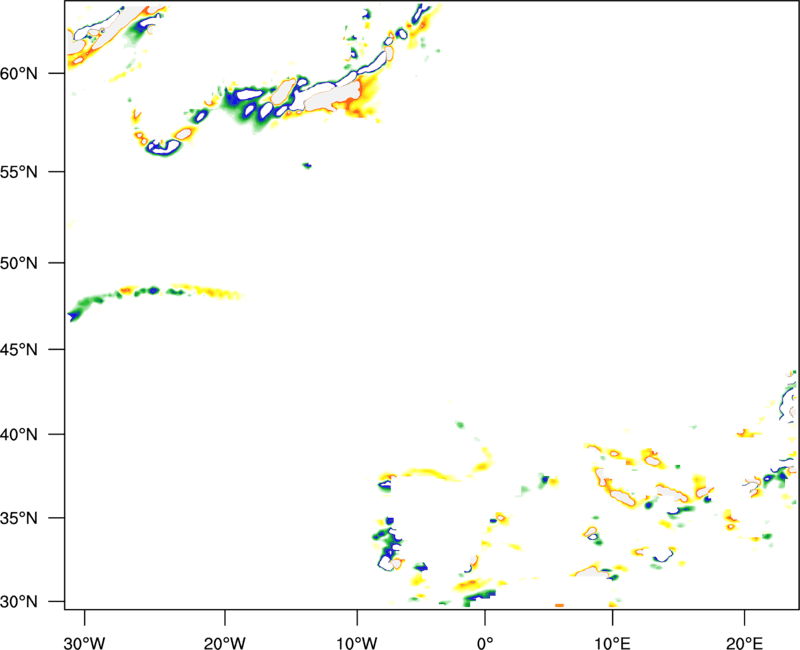The height and width of the screenshot is (650, 800).
Task: Click the 30°N latitude axis label
Action: tap(19, 602)
